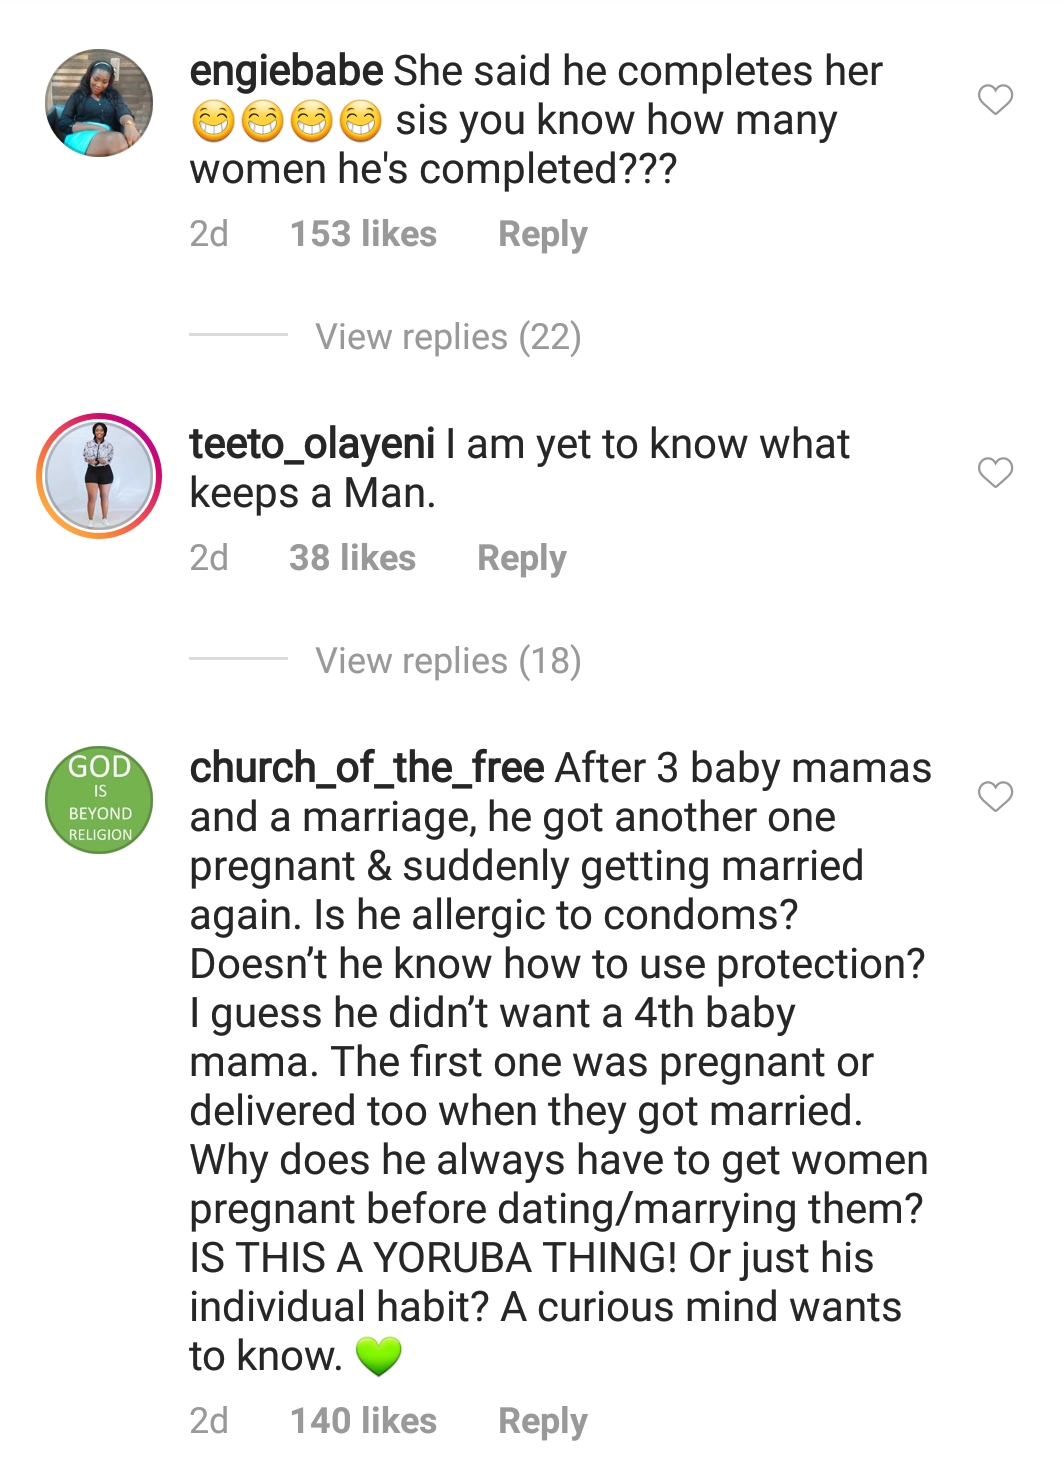View who gave 153 likes
Image resolution: width=1062 pixels, height=1462 pixels.
[363, 234]
